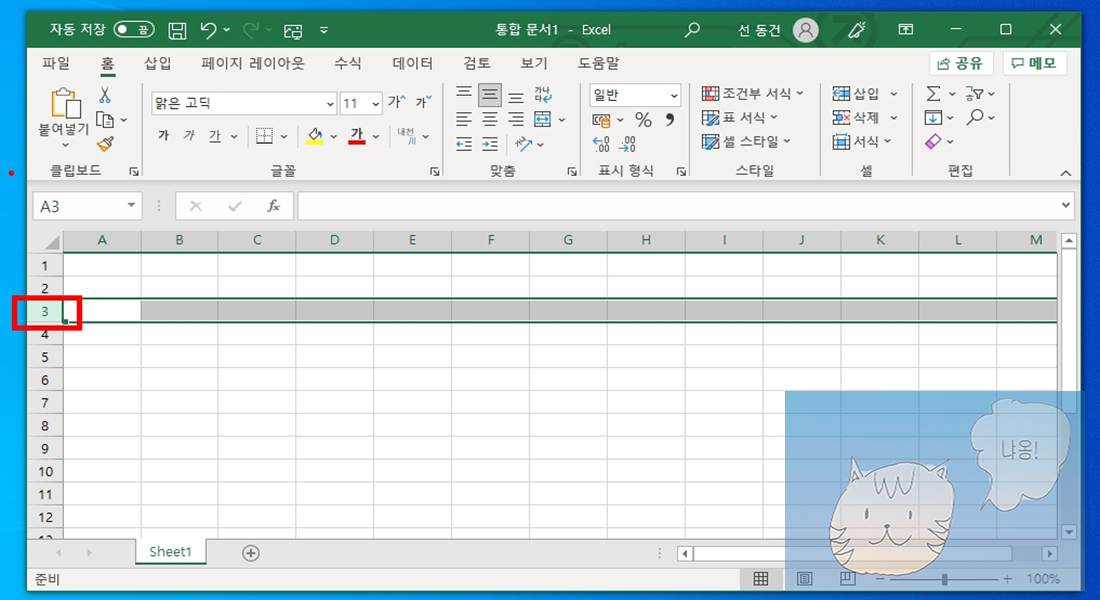Decrease font size
Image resolution: width=1100 pixels, height=600 pixels.
pyautogui.click(x=424, y=102)
